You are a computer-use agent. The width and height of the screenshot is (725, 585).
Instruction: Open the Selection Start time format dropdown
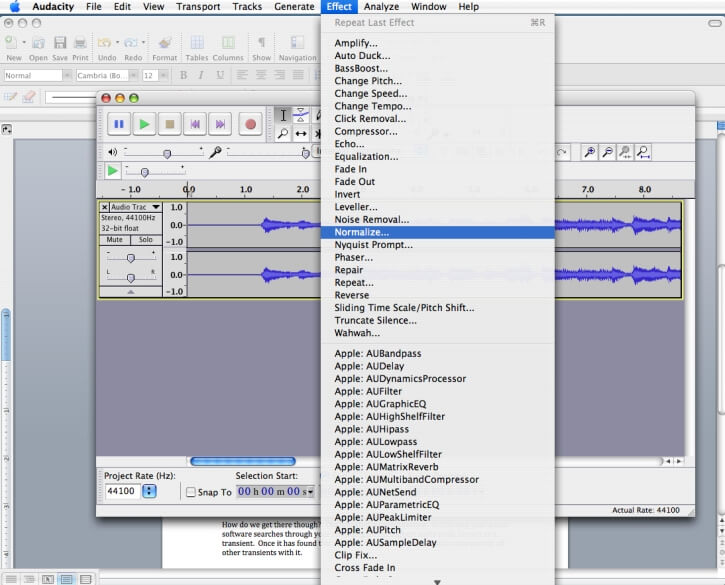pyautogui.click(x=310, y=492)
